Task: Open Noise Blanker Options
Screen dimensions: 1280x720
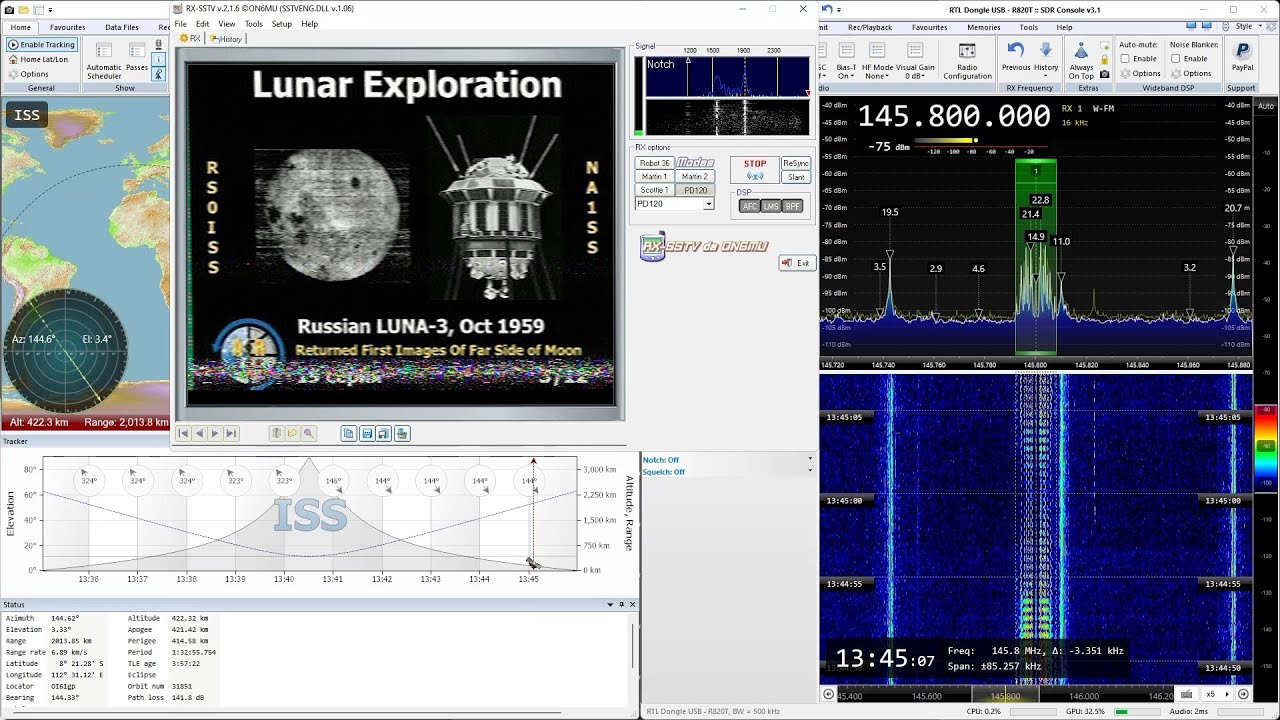Action: (1191, 73)
